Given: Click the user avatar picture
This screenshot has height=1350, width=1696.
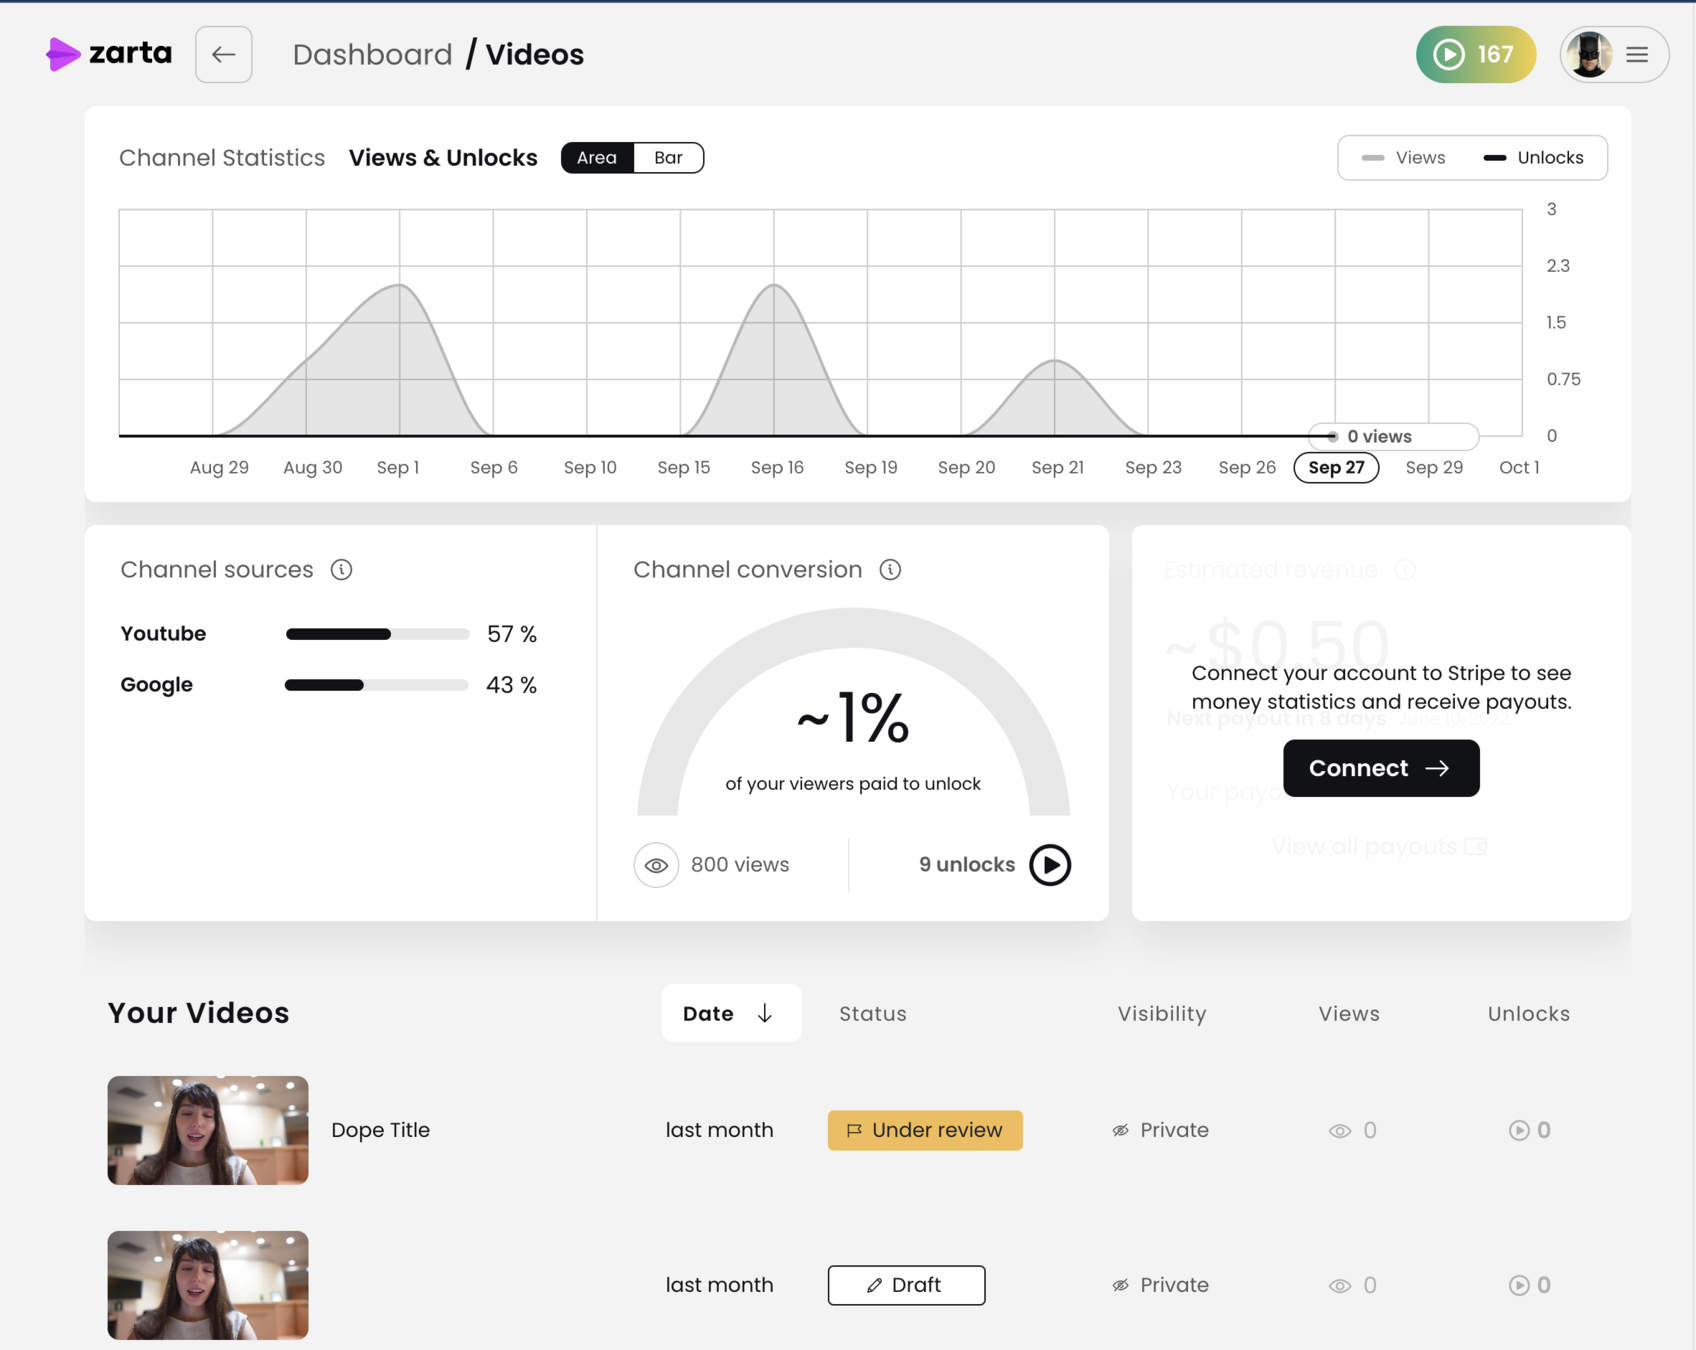Looking at the screenshot, I should pos(1589,54).
